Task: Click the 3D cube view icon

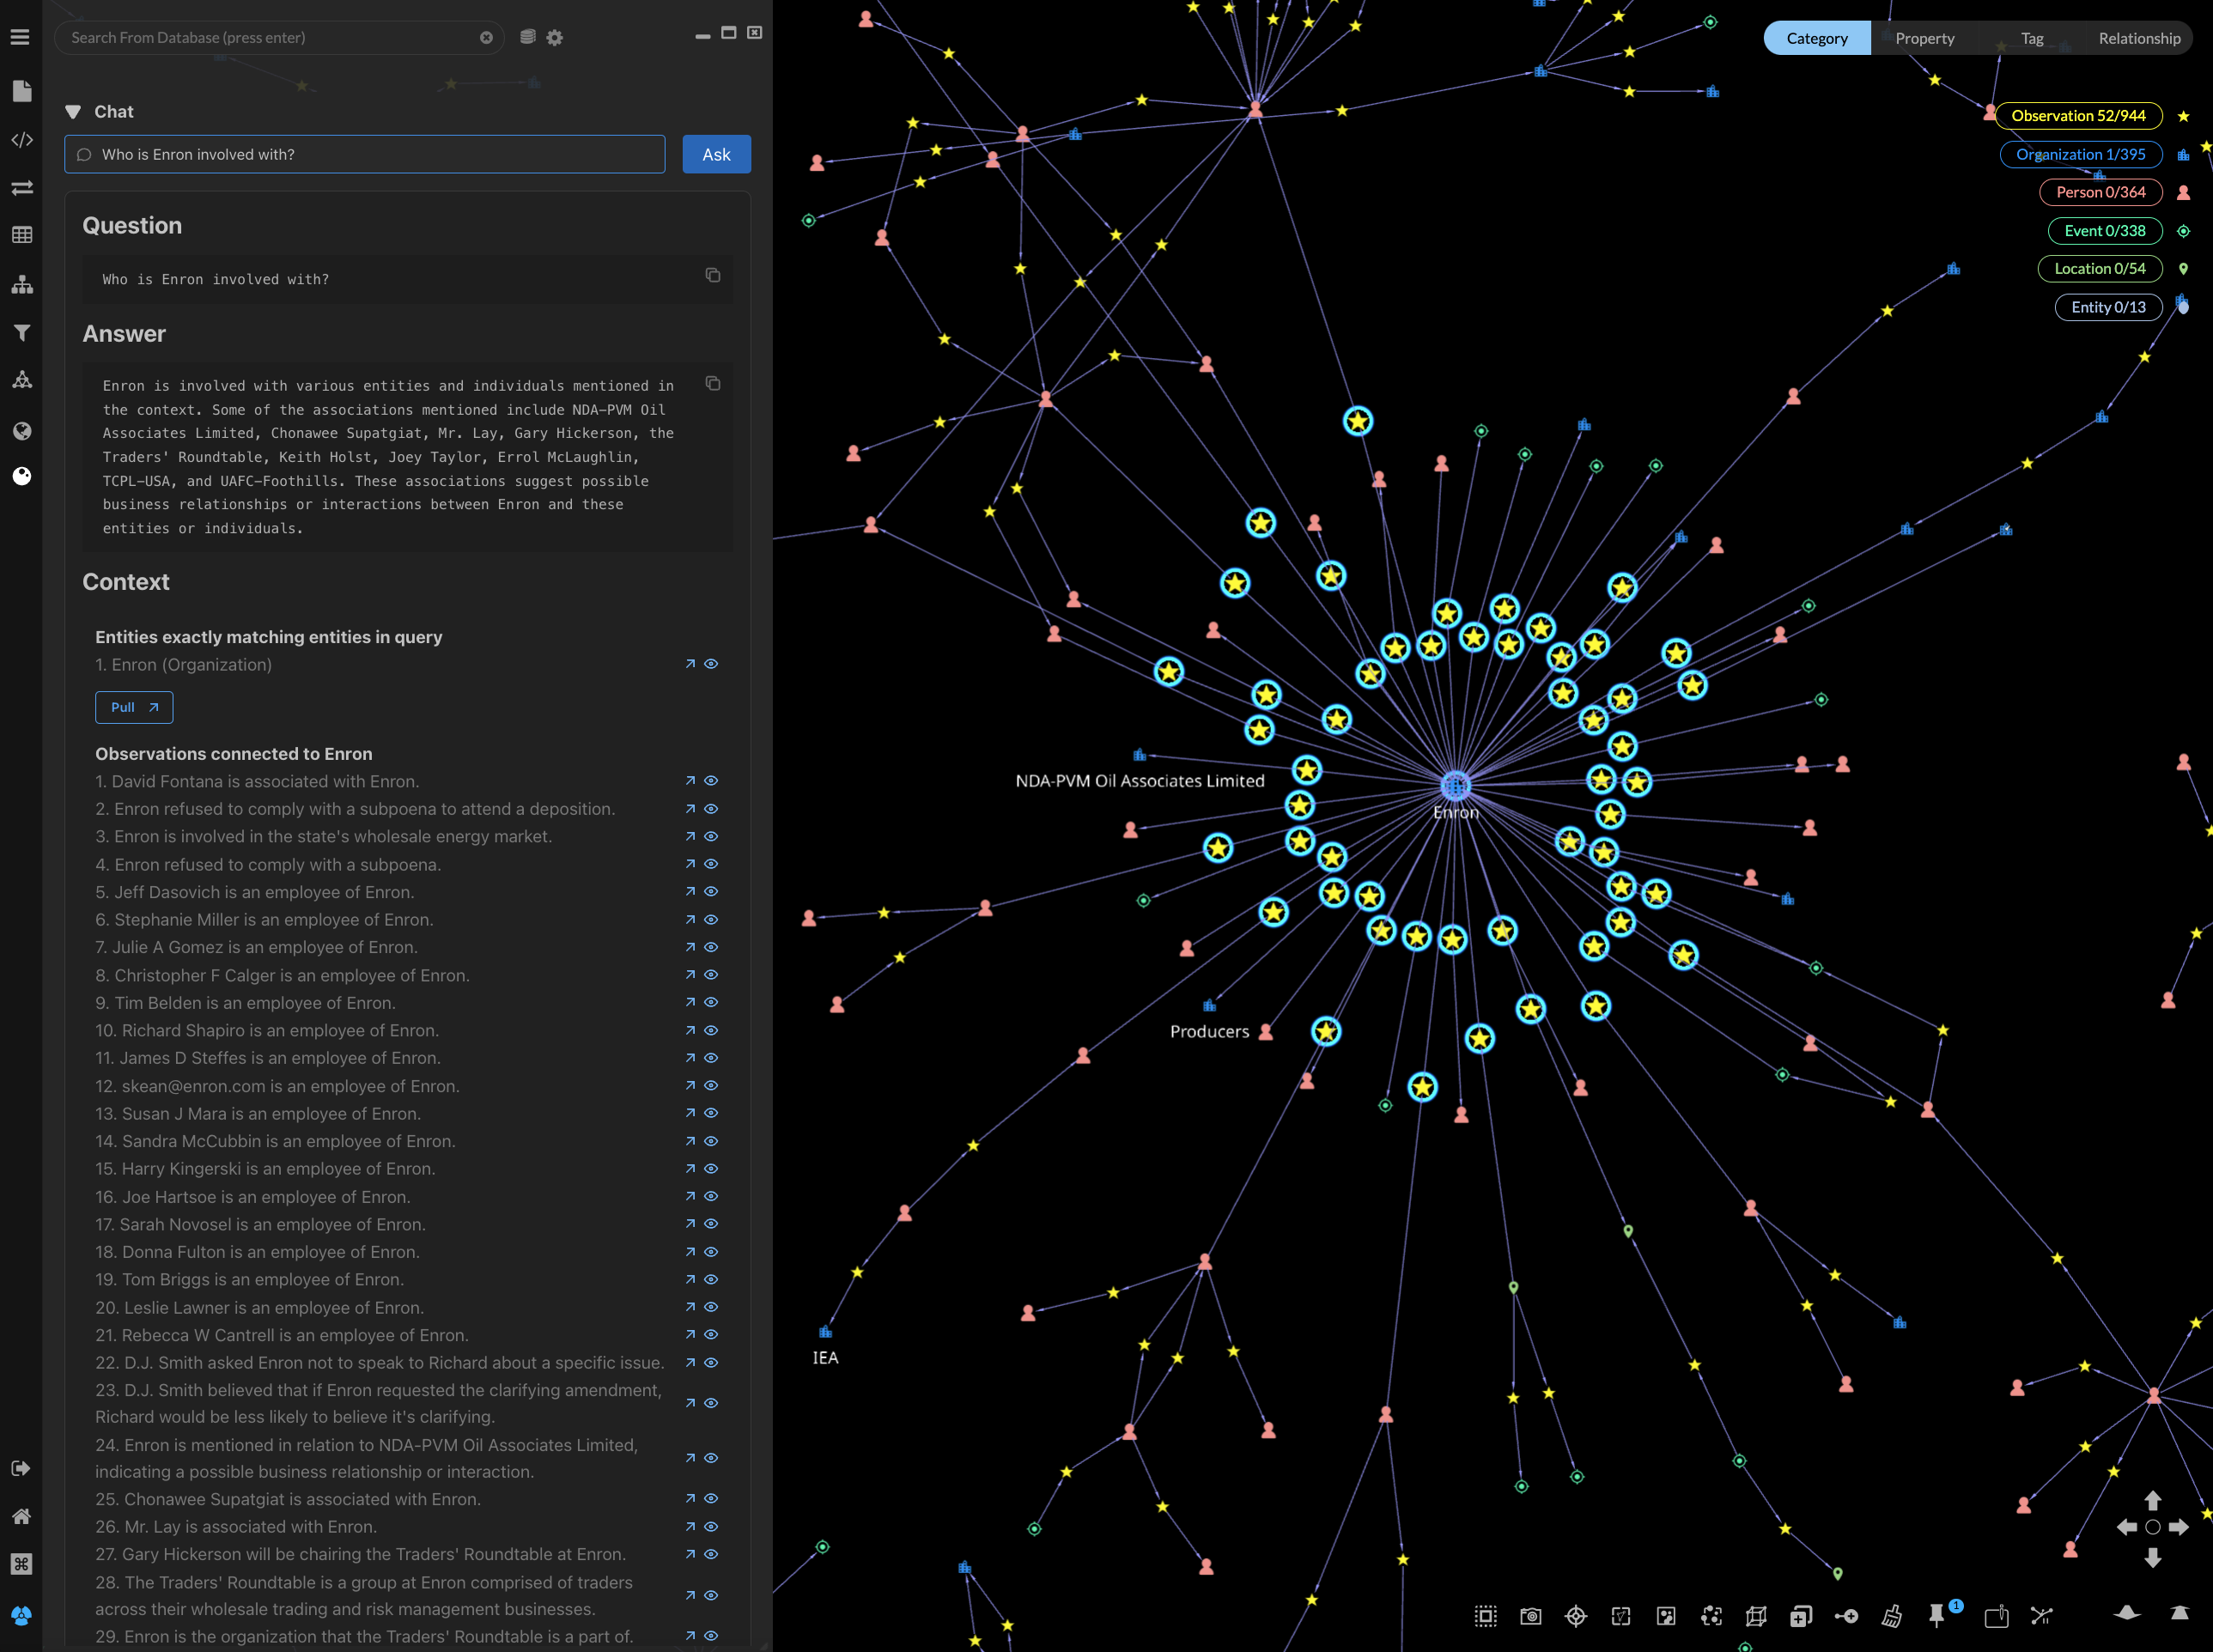Action: pyautogui.click(x=1756, y=1616)
